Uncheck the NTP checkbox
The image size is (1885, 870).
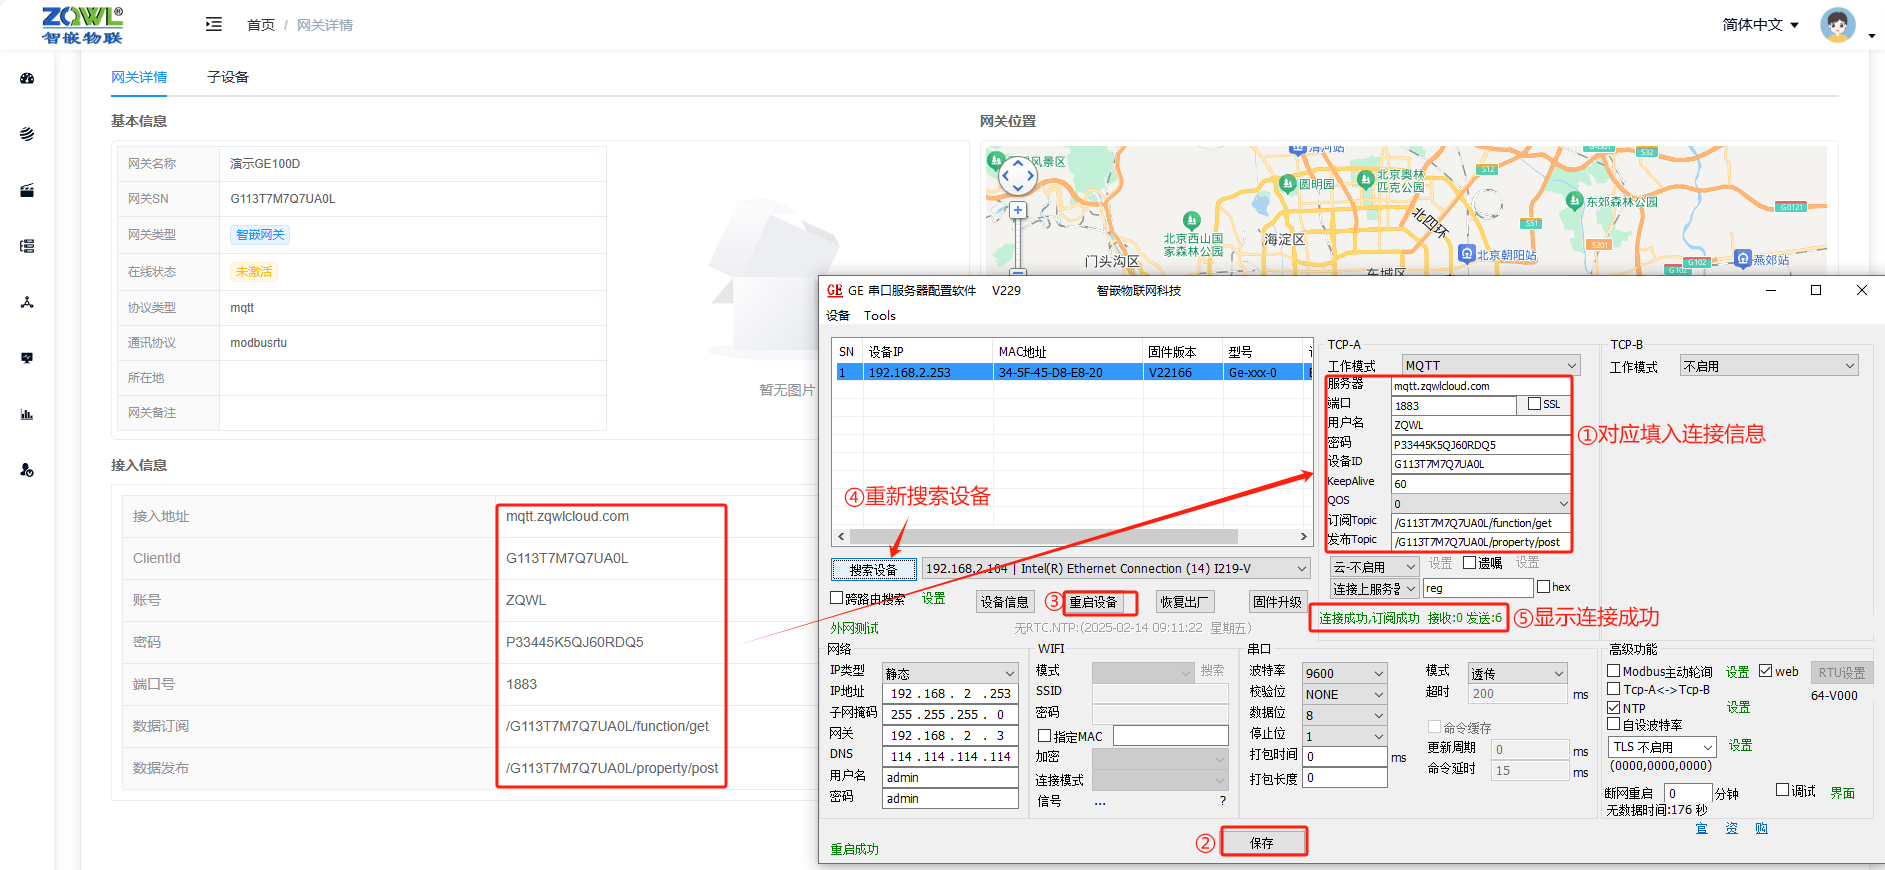click(1613, 707)
